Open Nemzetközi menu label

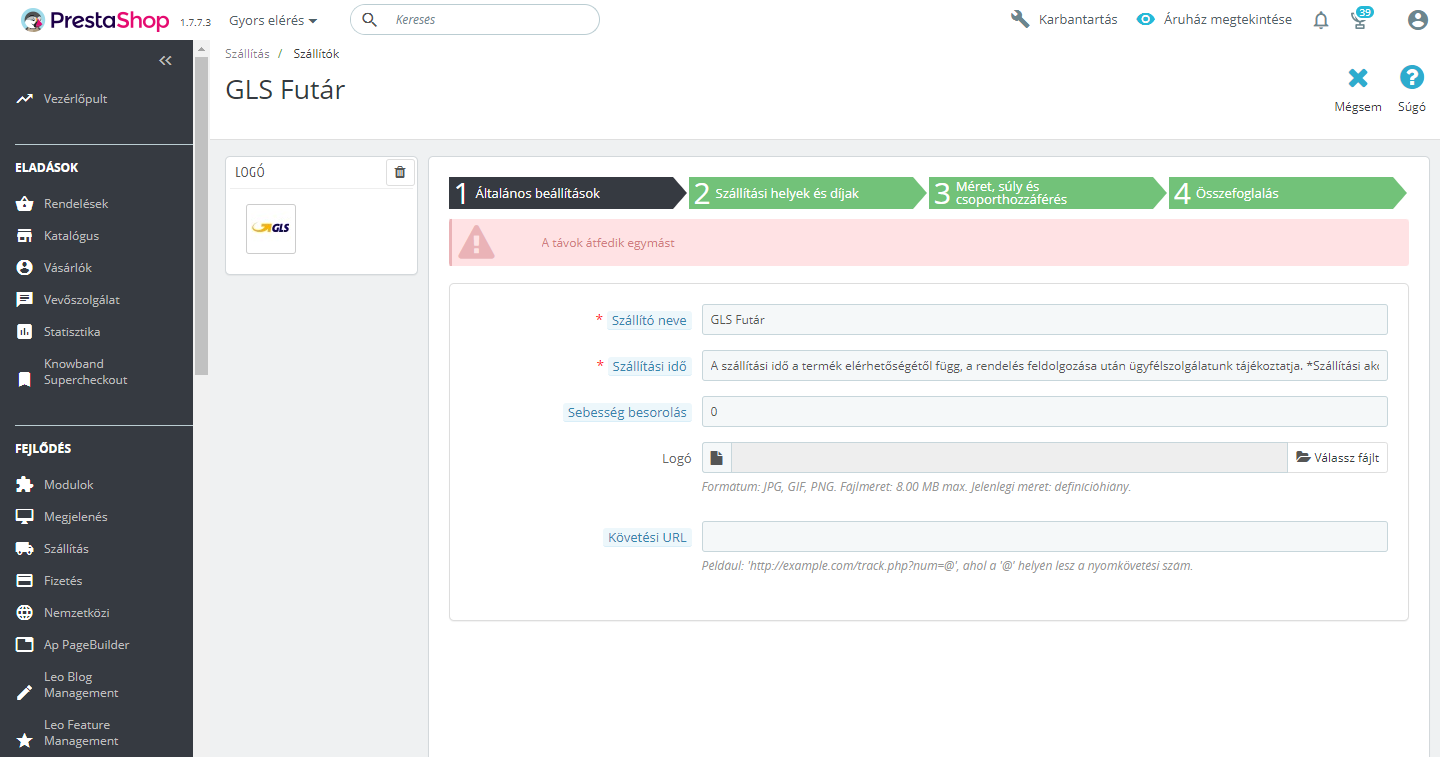pyautogui.click(x=77, y=613)
